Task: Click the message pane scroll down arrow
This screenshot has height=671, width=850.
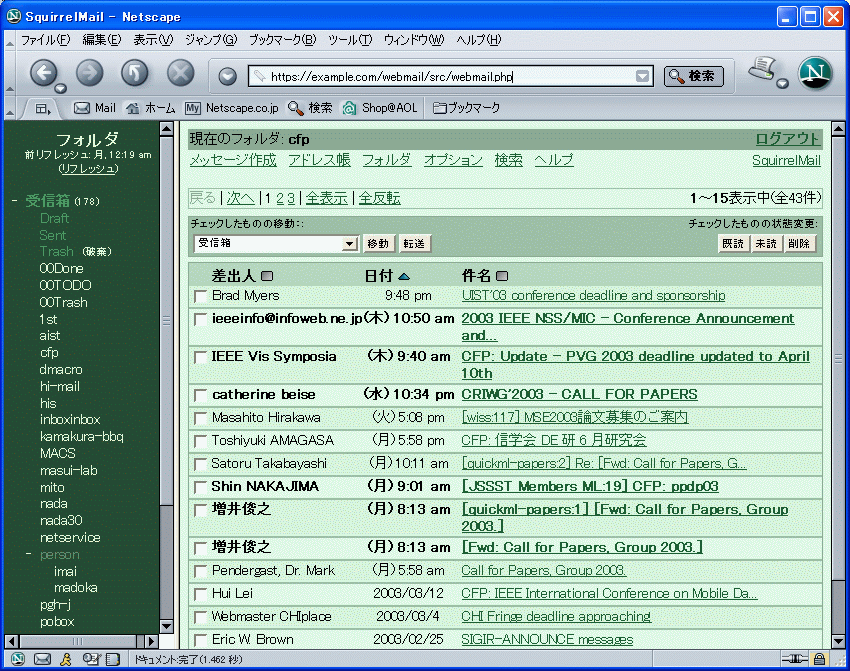Action: pos(838,642)
